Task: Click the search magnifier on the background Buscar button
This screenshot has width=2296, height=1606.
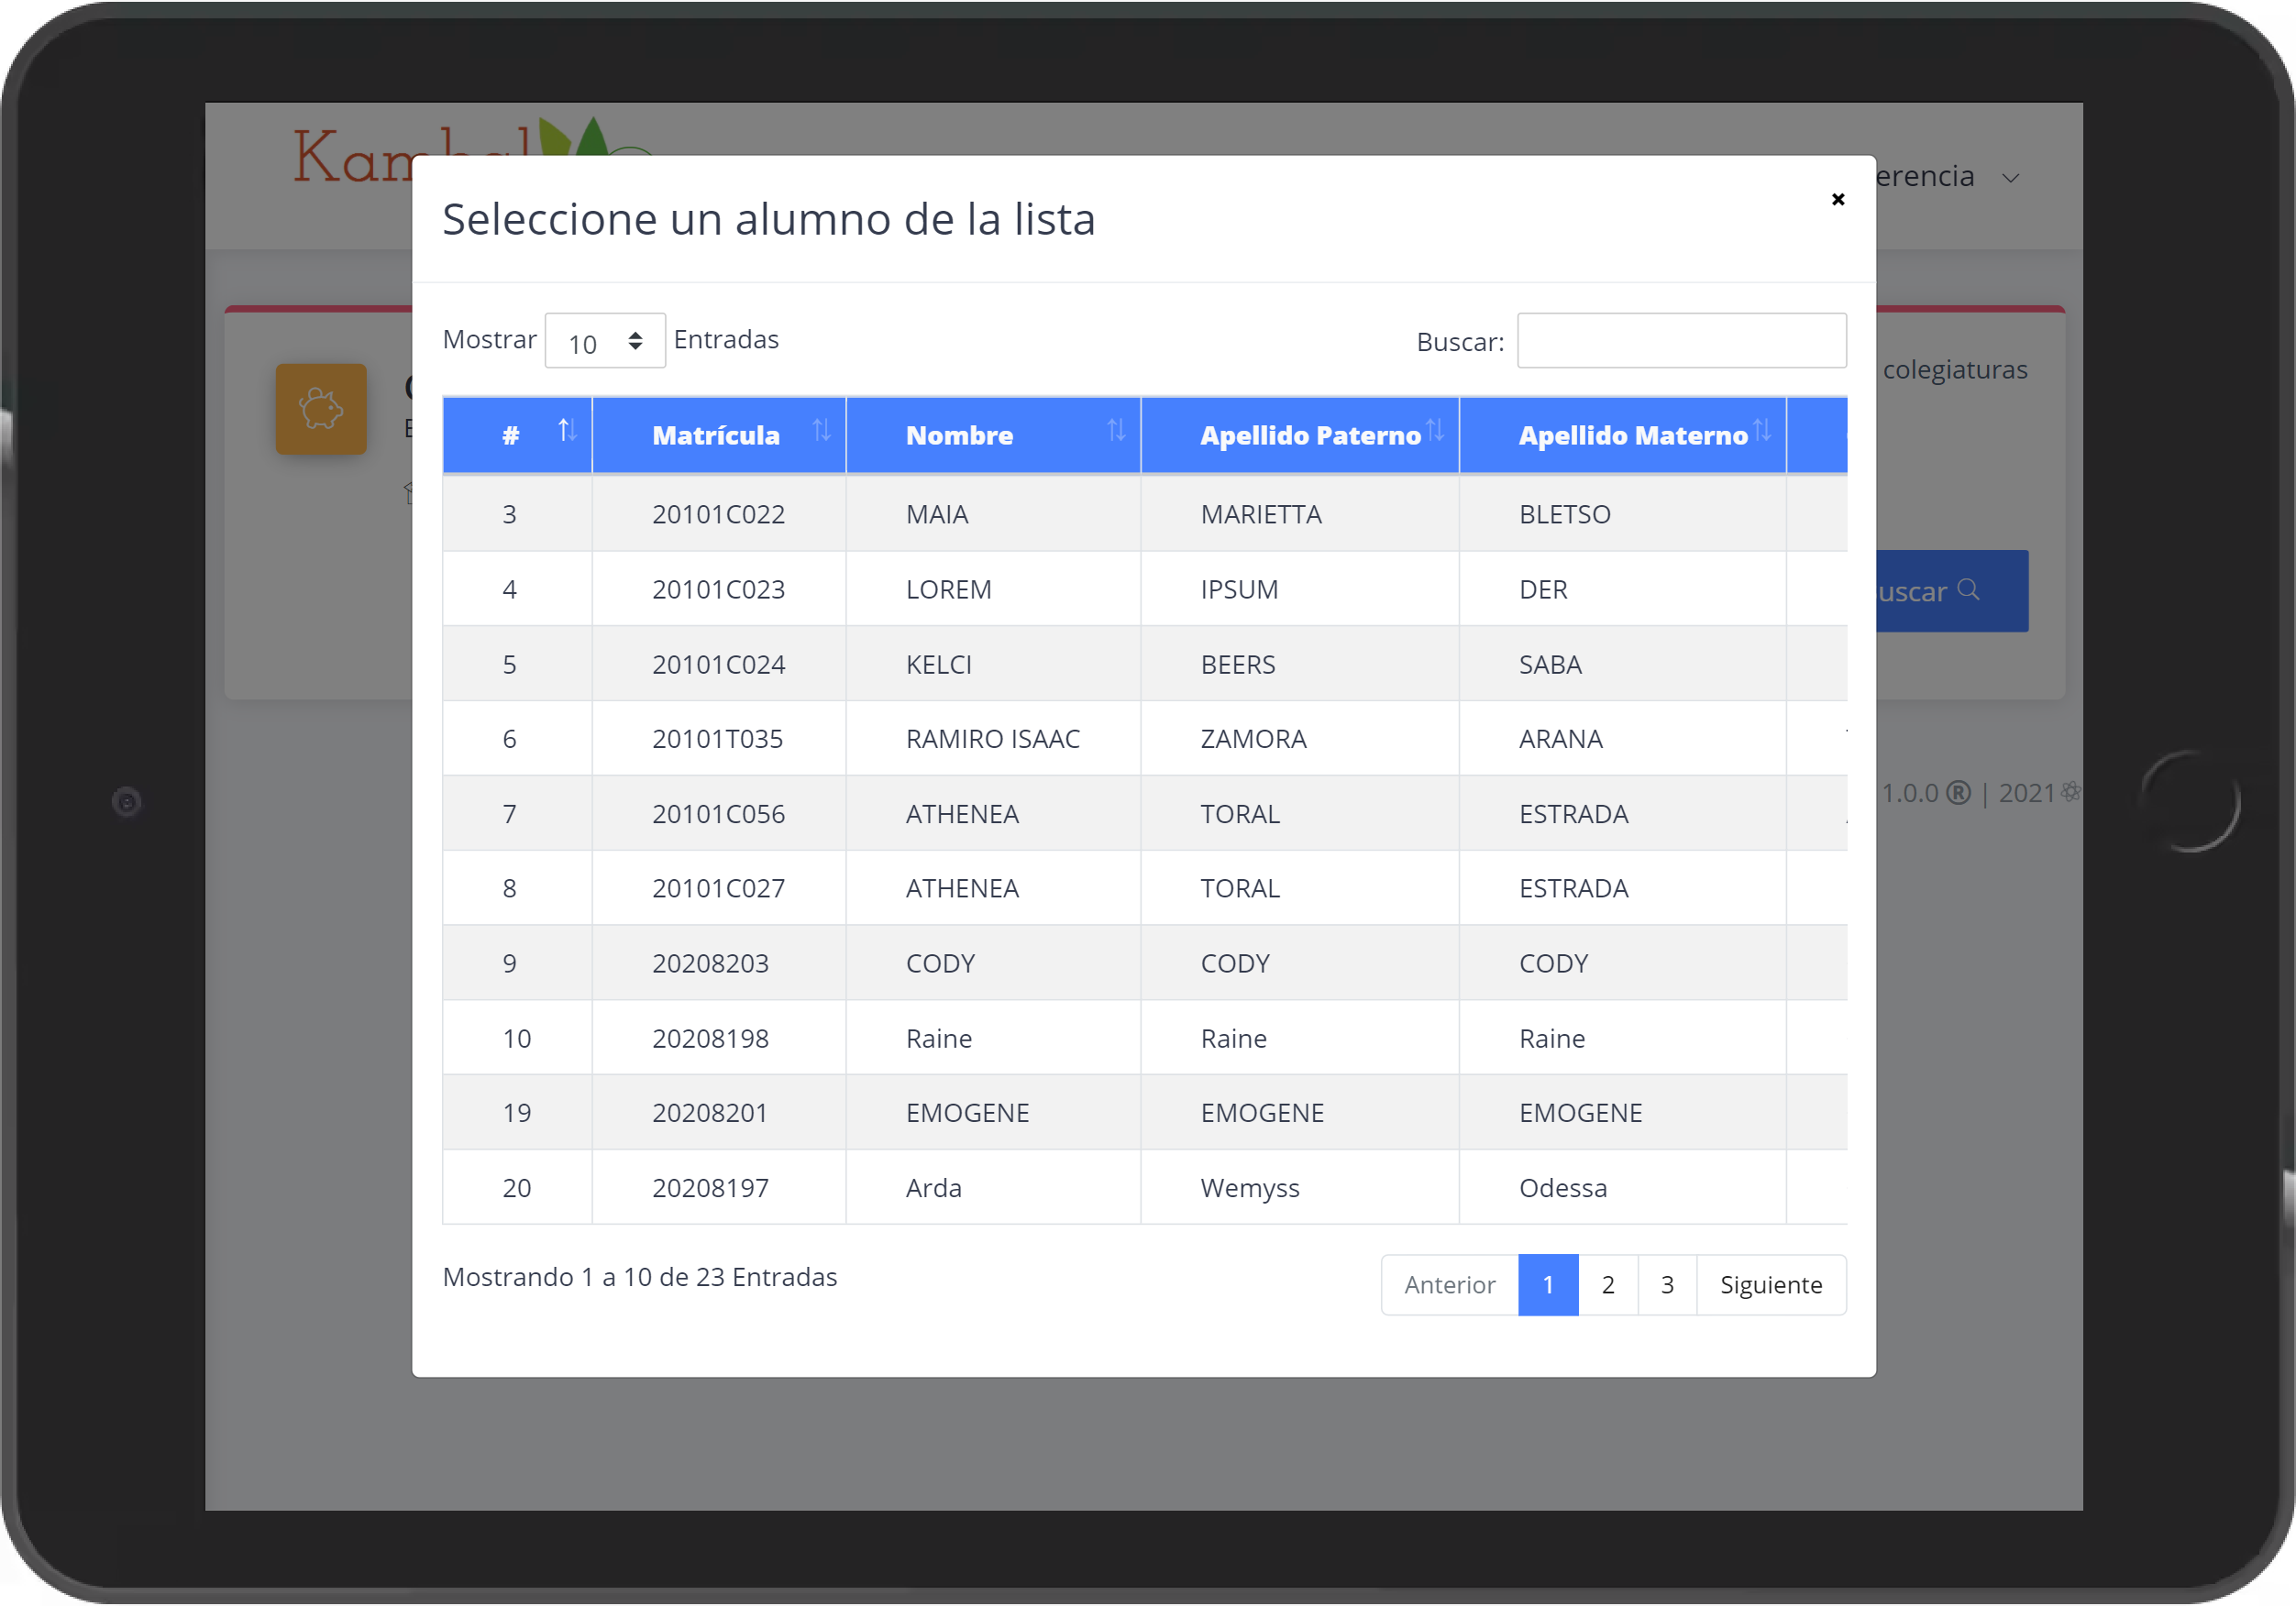Action: tap(1967, 590)
